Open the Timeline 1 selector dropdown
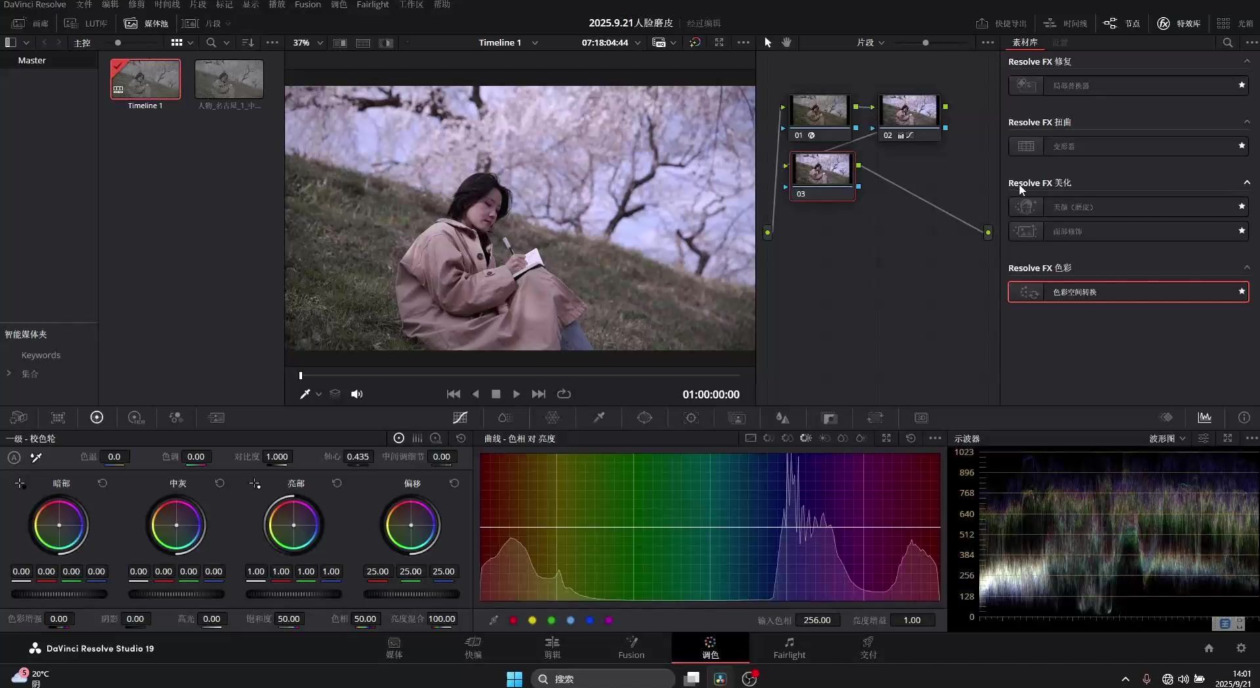Screen dimensions: 1260x688 pyautogui.click(x=508, y=43)
